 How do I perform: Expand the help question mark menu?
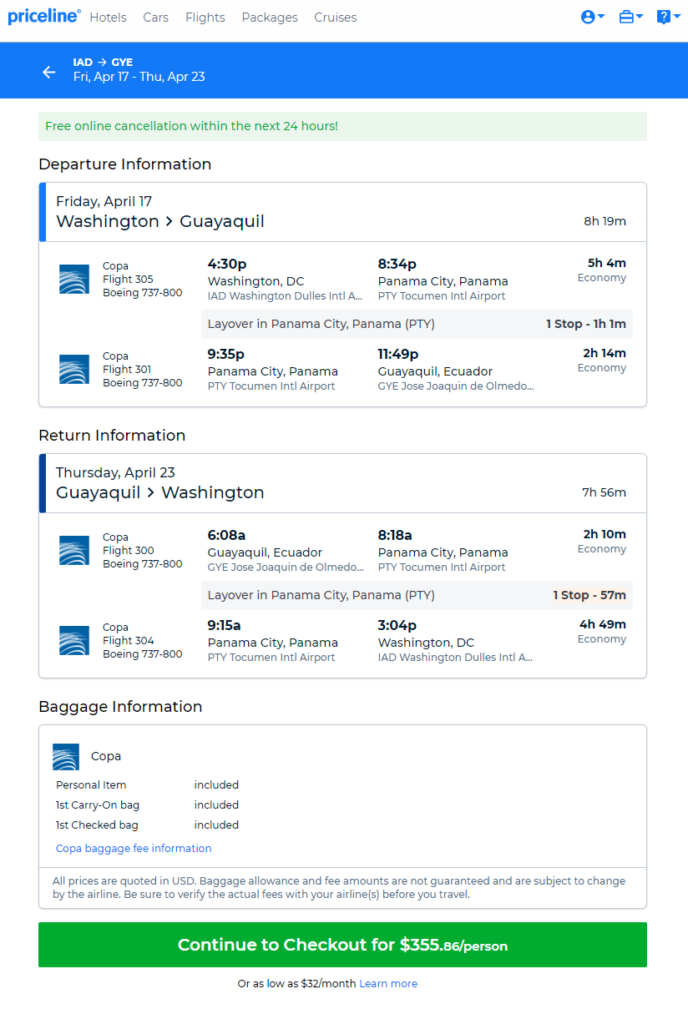(x=668, y=17)
